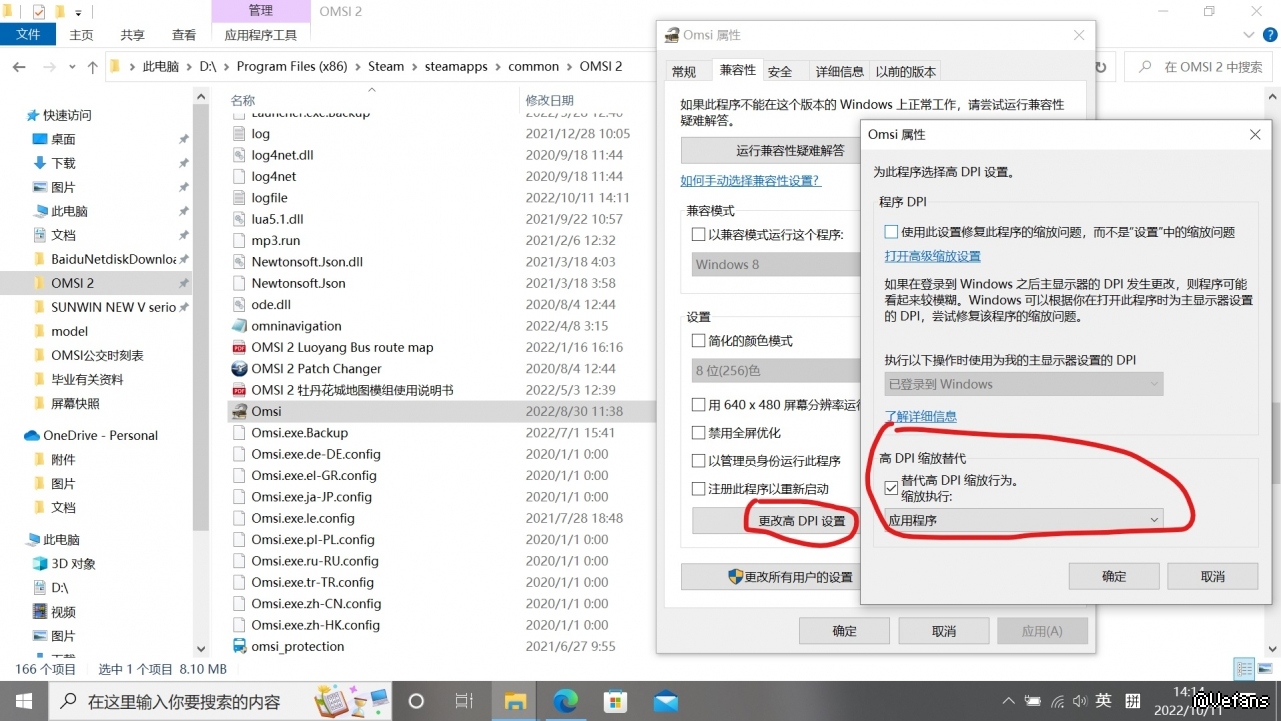Switch to details view via status bar icon
The height and width of the screenshot is (721, 1281).
tap(1244, 669)
